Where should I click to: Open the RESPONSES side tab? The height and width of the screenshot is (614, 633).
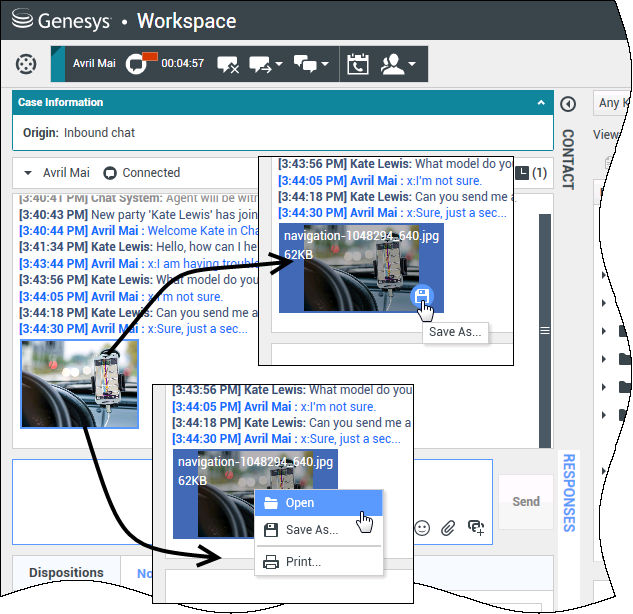pos(568,492)
